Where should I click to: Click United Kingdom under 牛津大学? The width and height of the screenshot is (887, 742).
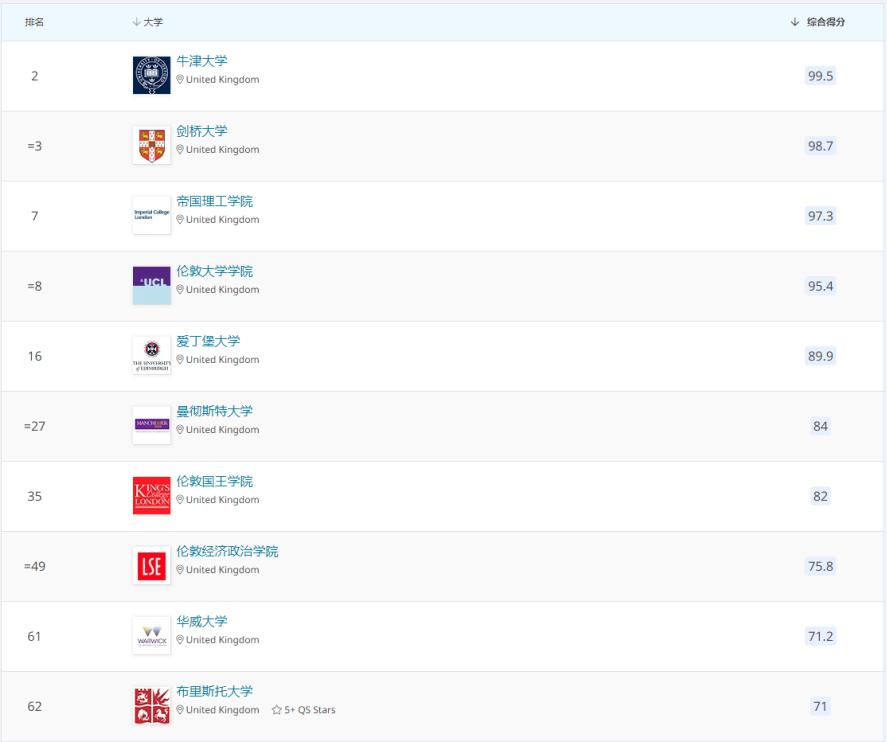click(x=222, y=79)
